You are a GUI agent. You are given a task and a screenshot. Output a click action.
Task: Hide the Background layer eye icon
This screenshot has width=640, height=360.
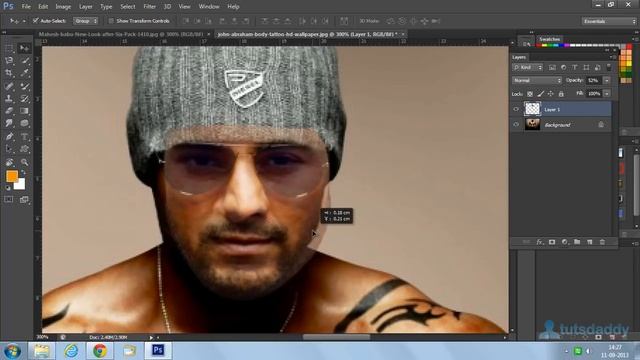coord(516,125)
